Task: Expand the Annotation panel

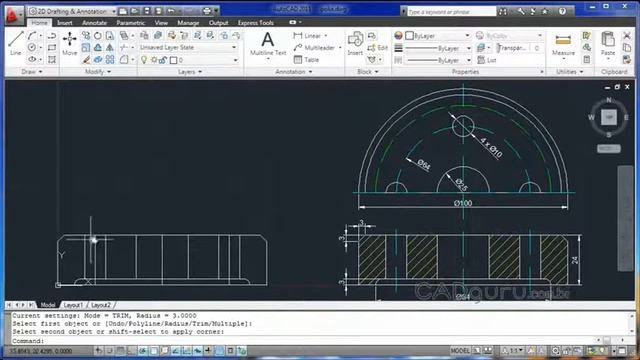Action: click(x=294, y=72)
